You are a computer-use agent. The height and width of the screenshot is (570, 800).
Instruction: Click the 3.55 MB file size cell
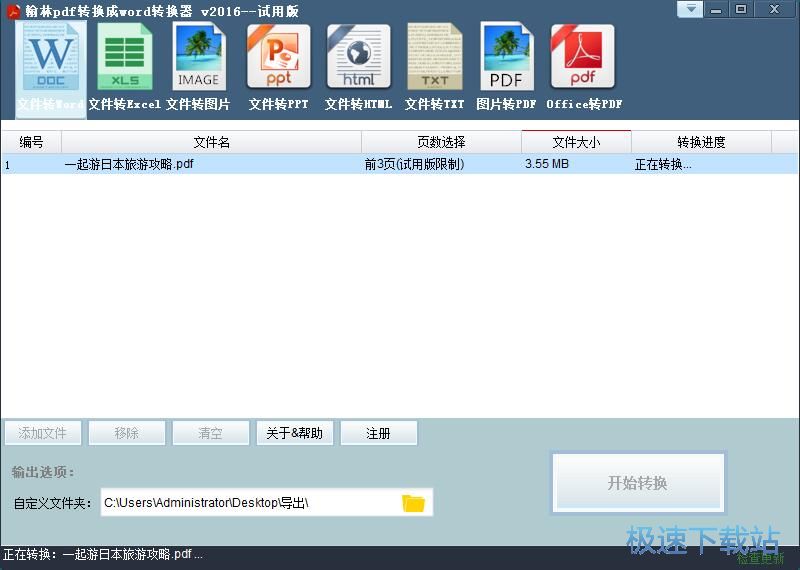click(x=546, y=164)
